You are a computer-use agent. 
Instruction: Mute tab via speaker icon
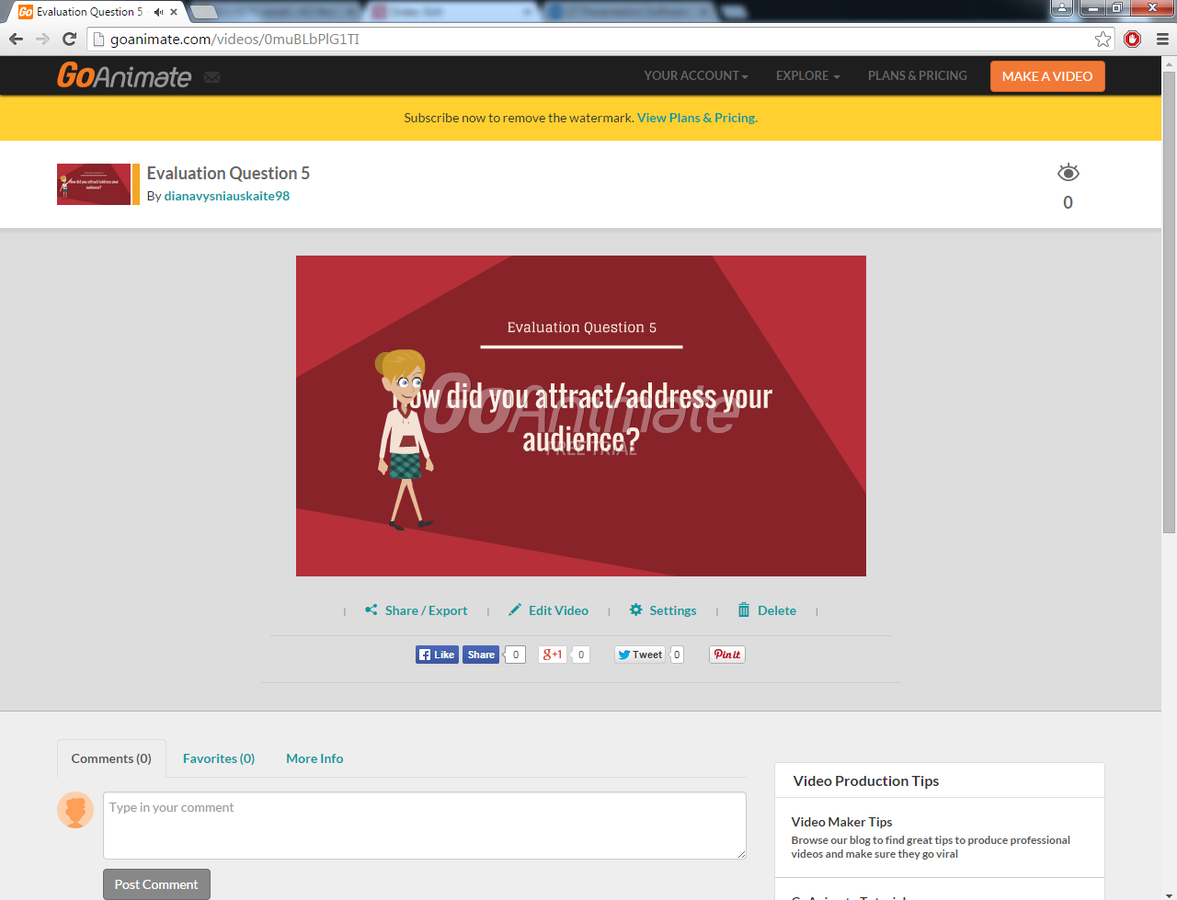pos(158,12)
